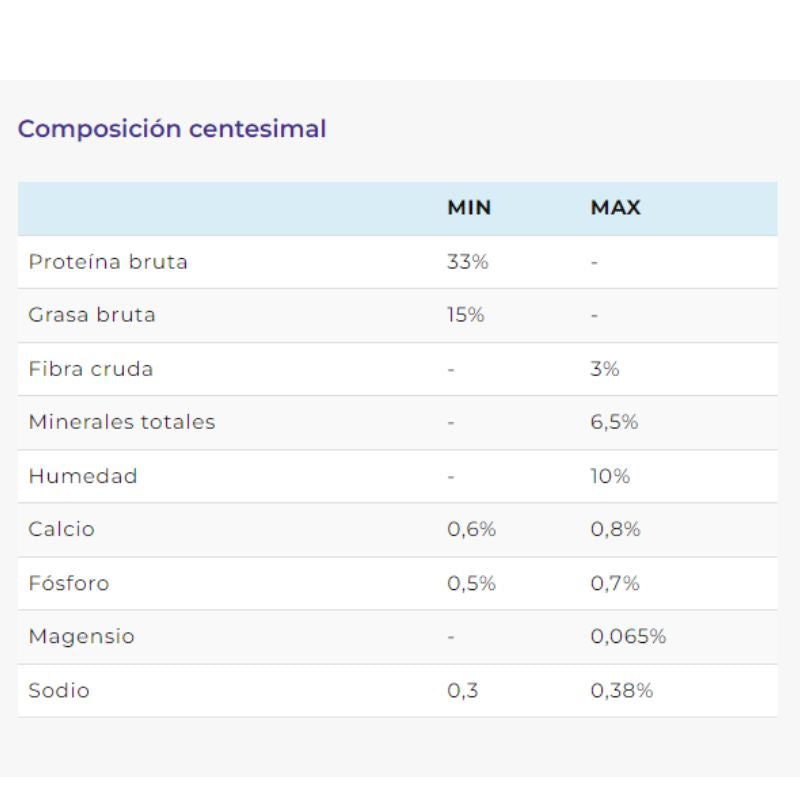This screenshot has width=800, height=800.
Task: Click the 0,5% phosphorus minimum value
Action: [x=471, y=583]
